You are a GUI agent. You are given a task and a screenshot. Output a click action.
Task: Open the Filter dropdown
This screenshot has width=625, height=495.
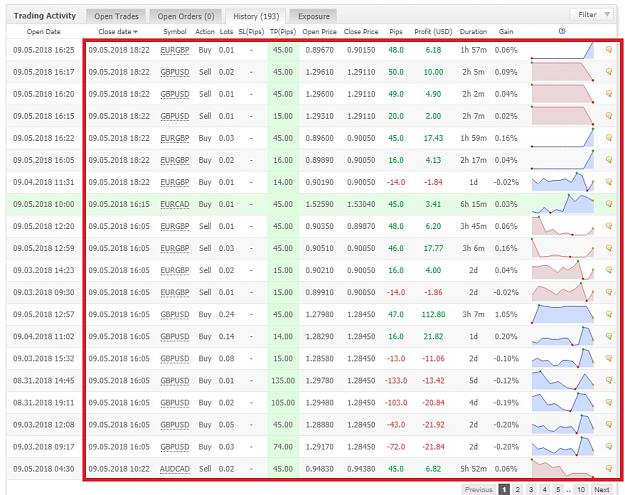point(592,15)
